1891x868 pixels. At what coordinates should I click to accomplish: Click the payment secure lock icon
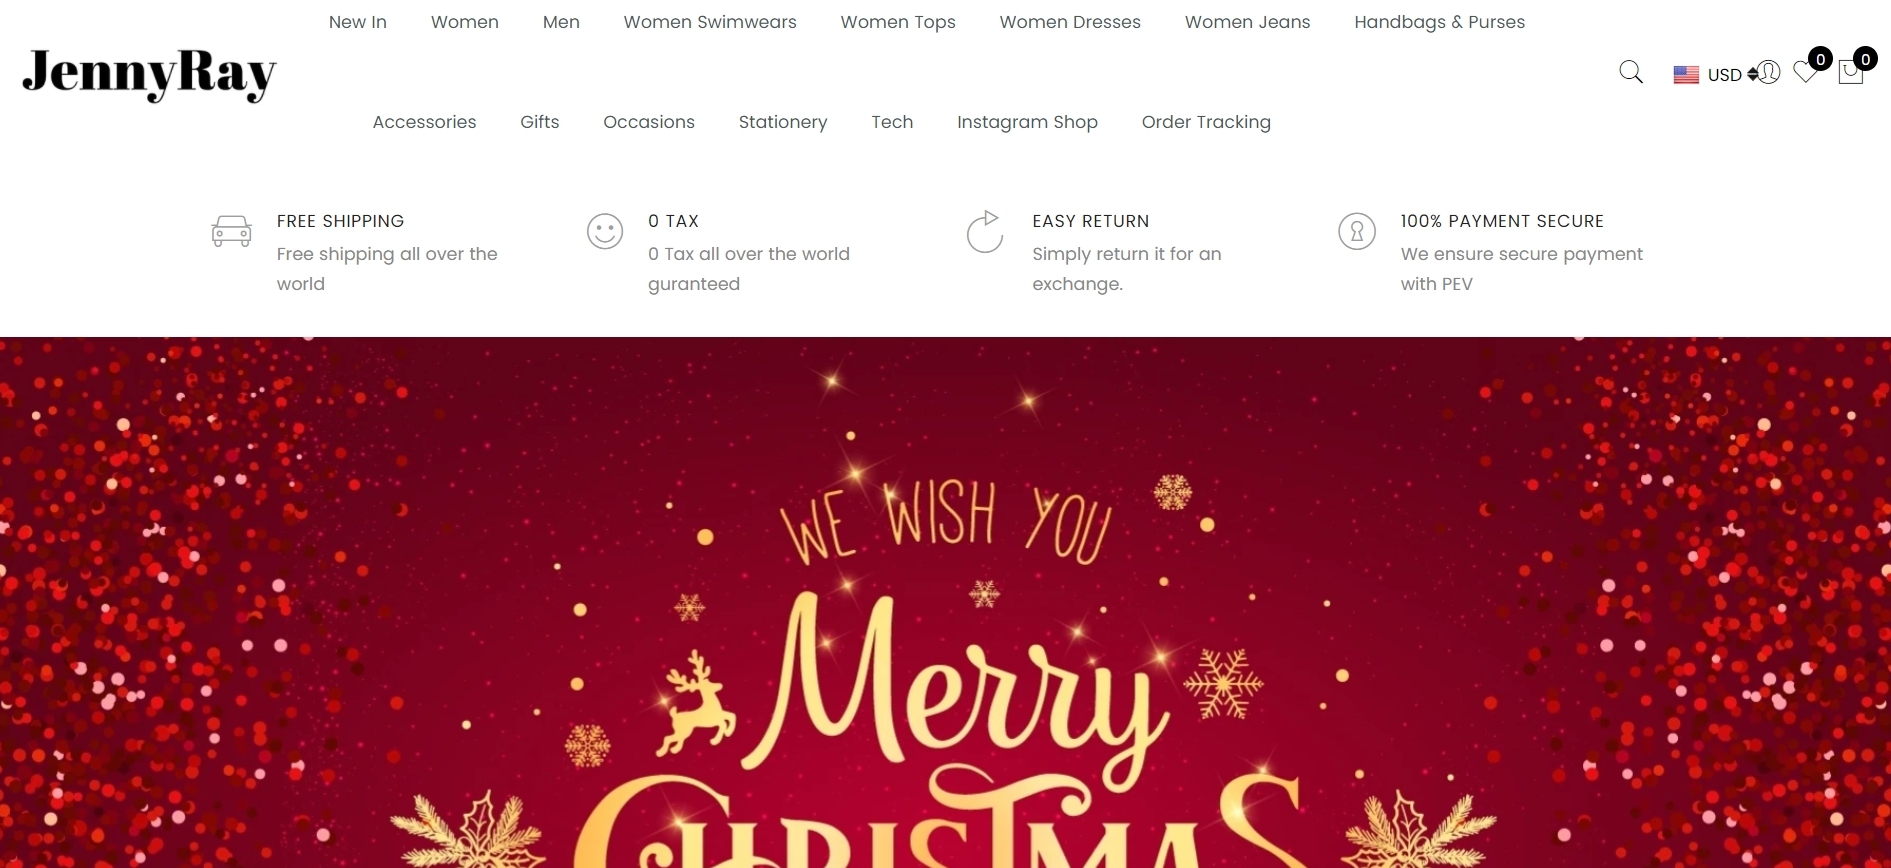click(x=1357, y=232)
